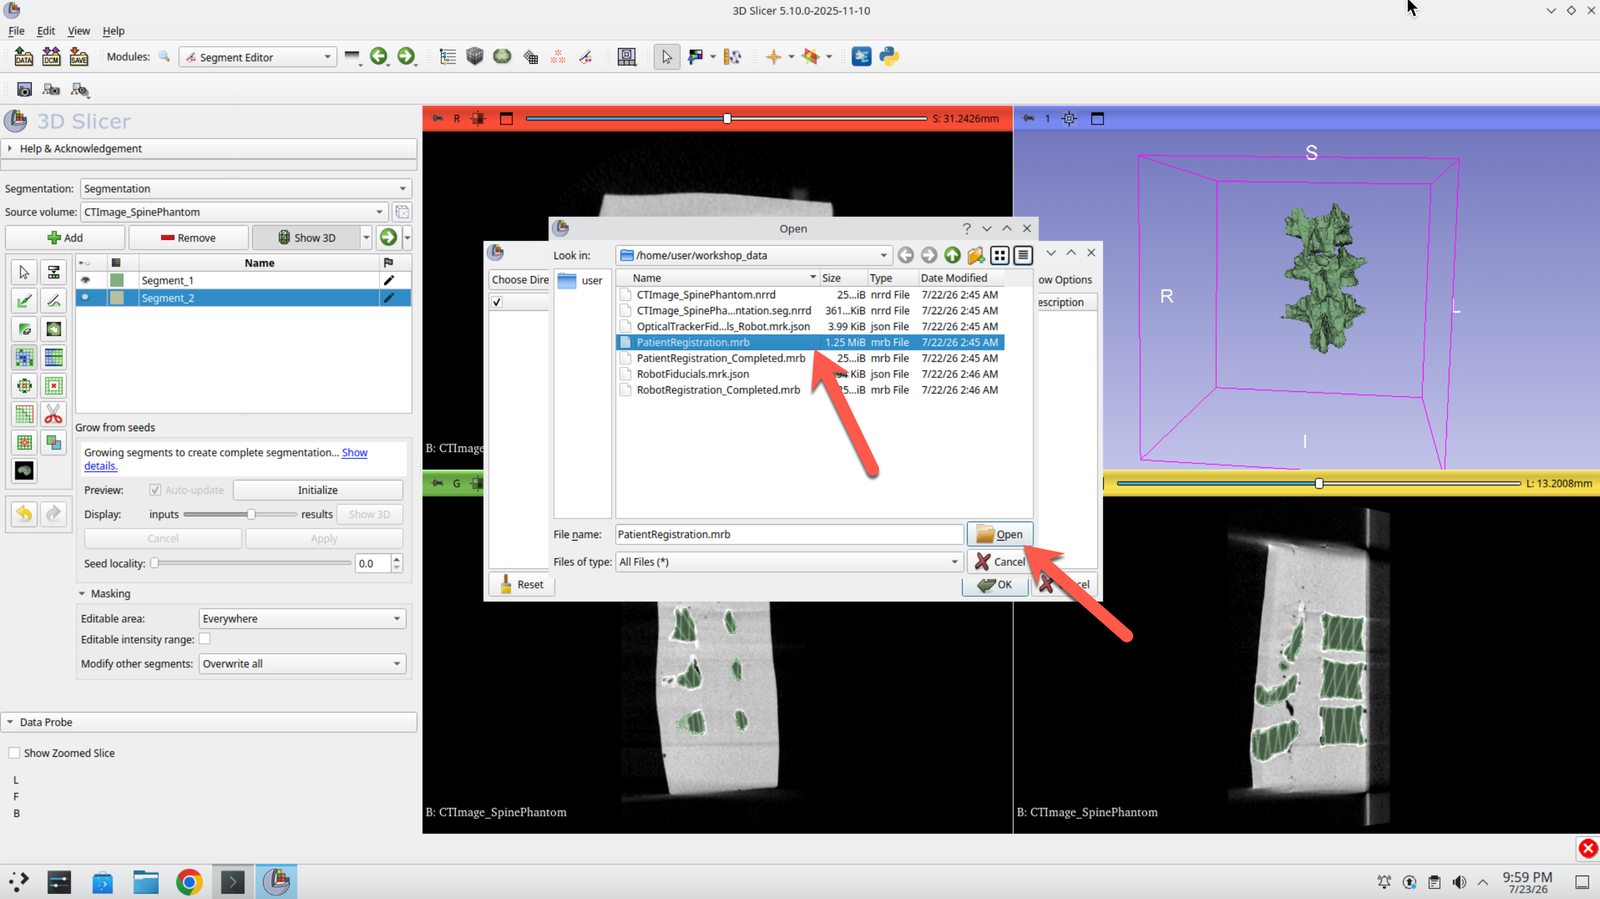
Task: Open the Files of type dropdown
Action: pyautogui.click(x=788, y=562)
